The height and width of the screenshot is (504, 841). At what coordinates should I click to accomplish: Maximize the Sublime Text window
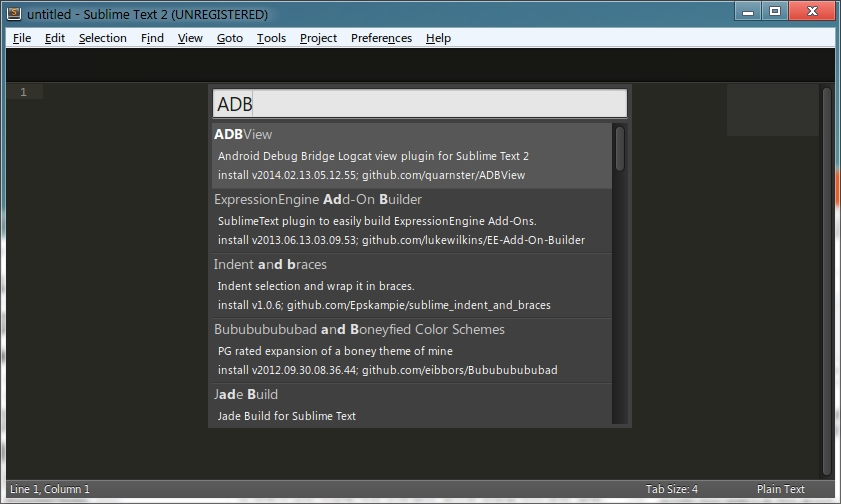click(x=775, y=12)
